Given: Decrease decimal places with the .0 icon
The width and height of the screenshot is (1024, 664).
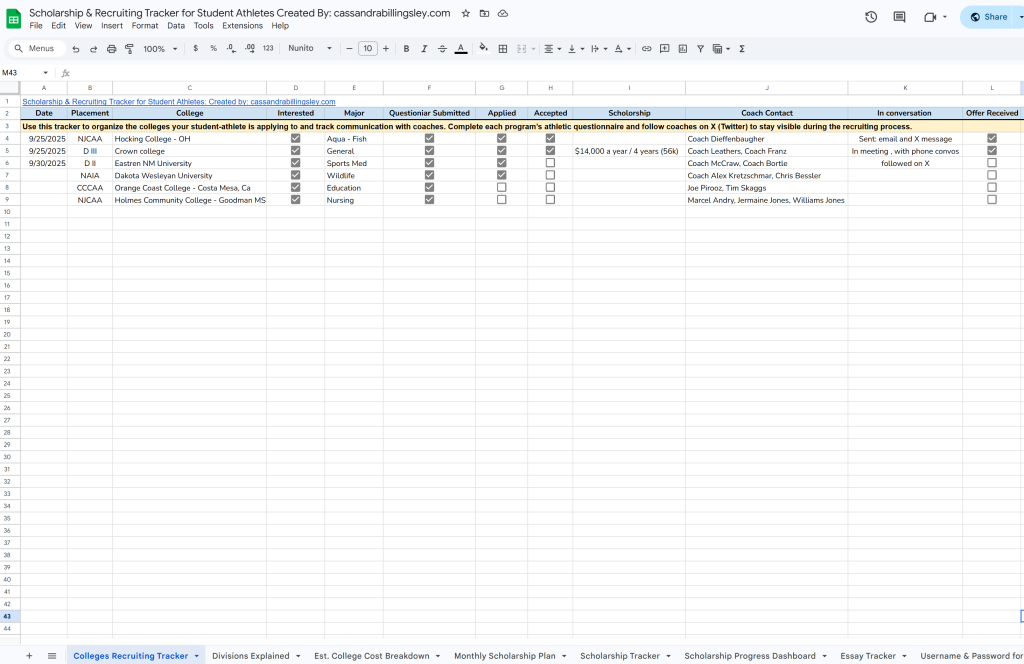Looking at the screenshot, I should 229,48.
